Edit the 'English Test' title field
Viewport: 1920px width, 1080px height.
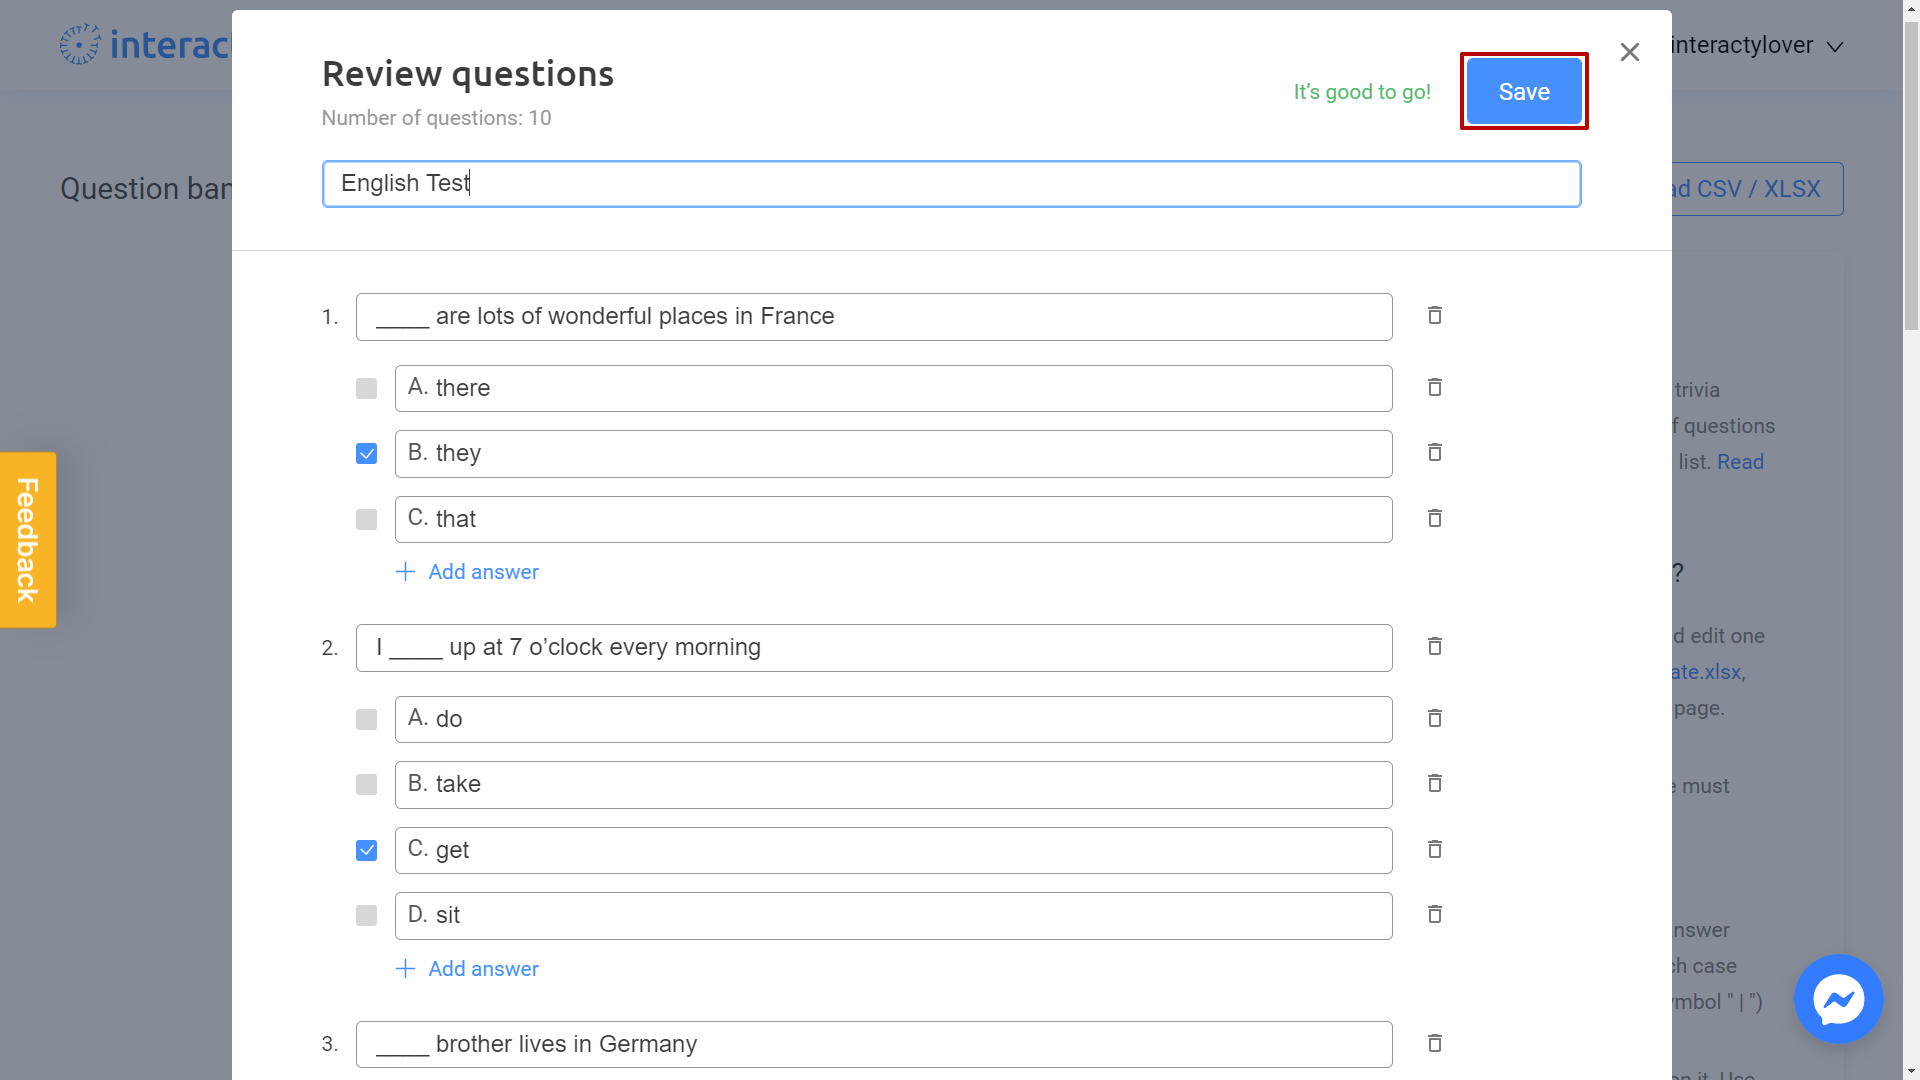tap(951, 184)
